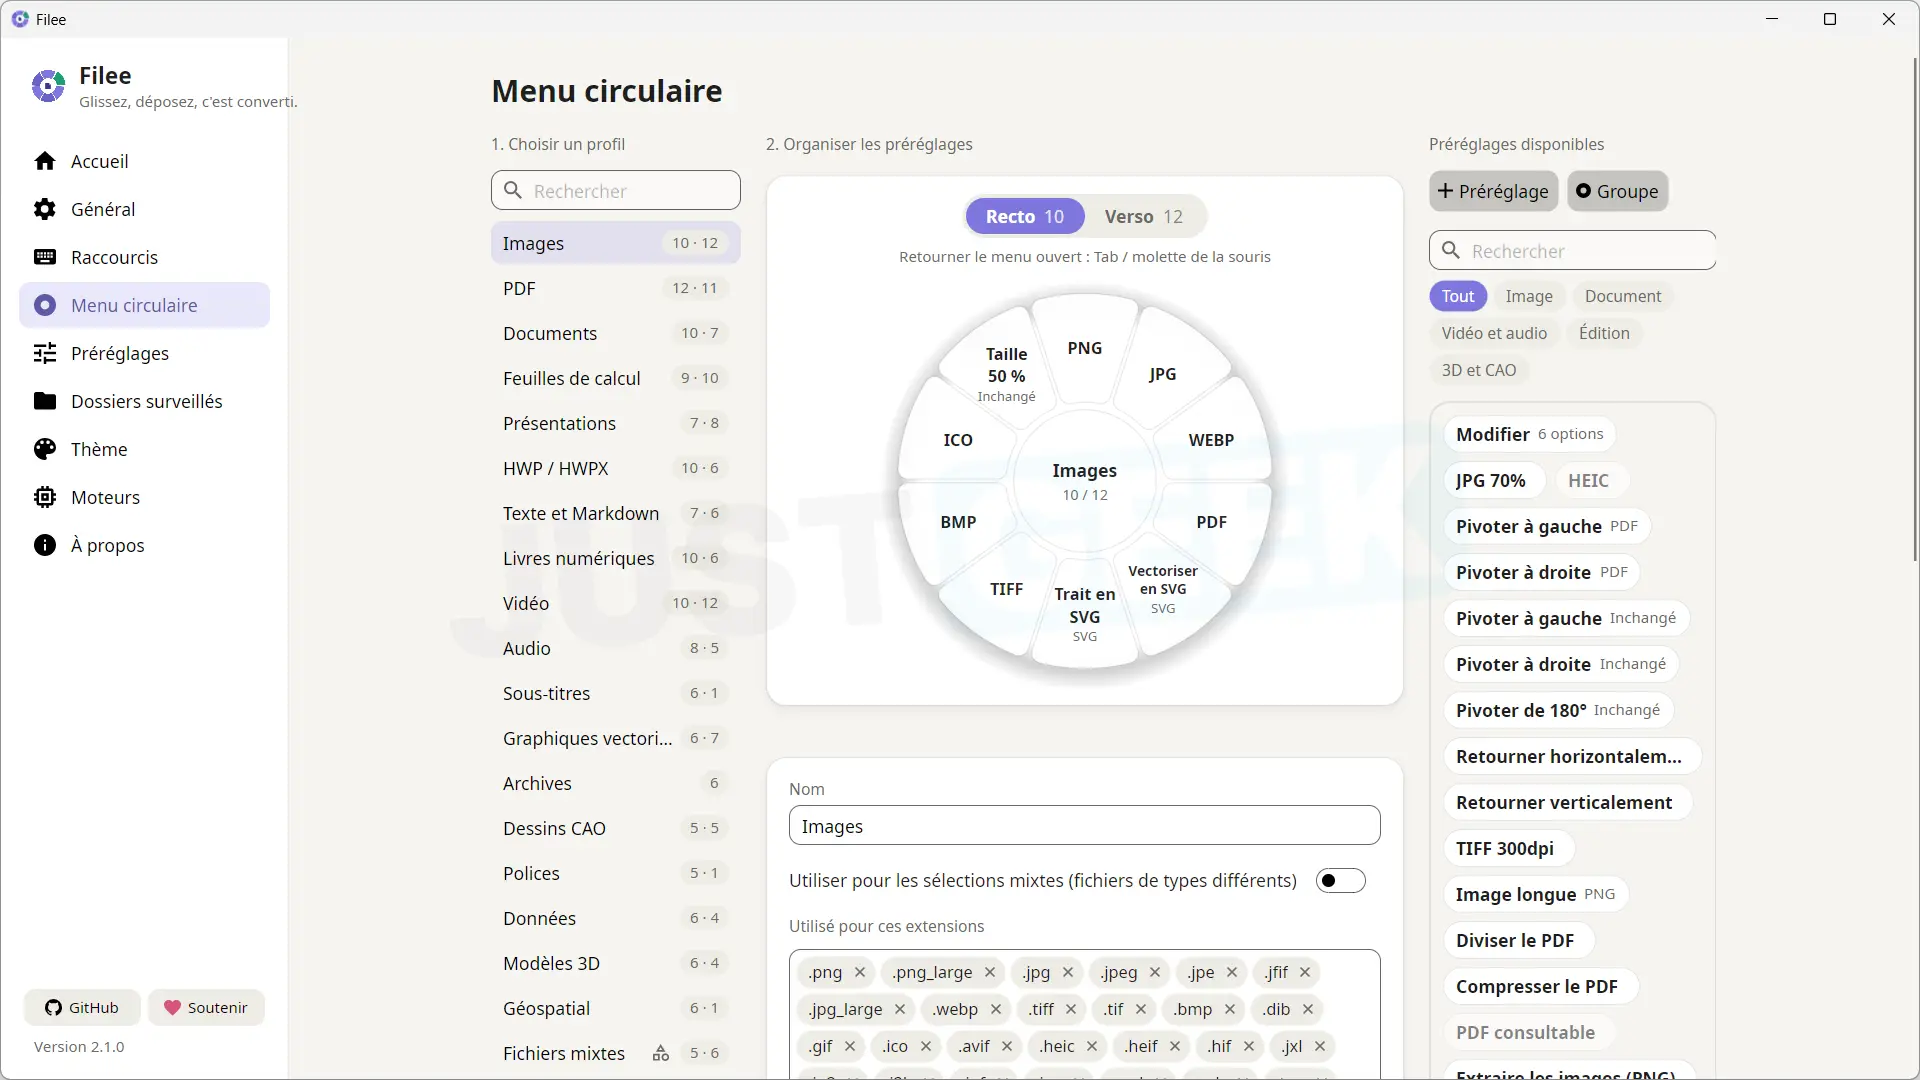Viewport: 1920px width, 1080px height.
Task: Click the mixed-files icon beside Fichiers mixtes
Action: [661, 1053]
